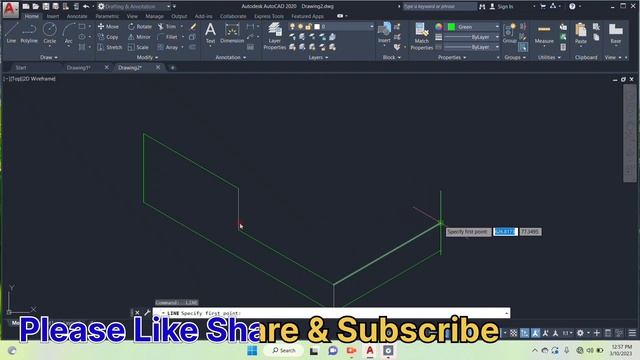640x360 pixels.
Task: Open Layer Properties manager
Action: pos(275,36)
